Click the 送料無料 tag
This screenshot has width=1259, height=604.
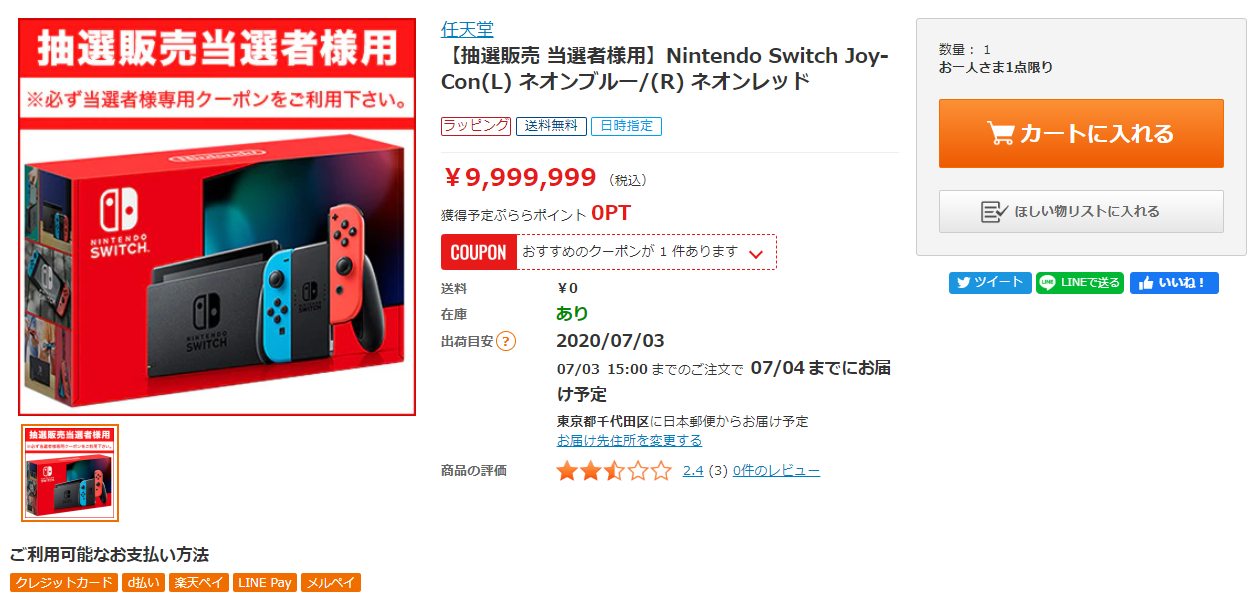click(x=551, y=126)
